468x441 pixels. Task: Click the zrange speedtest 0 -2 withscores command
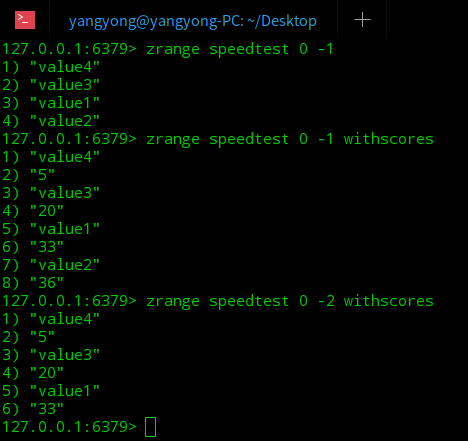coord(290,301)
